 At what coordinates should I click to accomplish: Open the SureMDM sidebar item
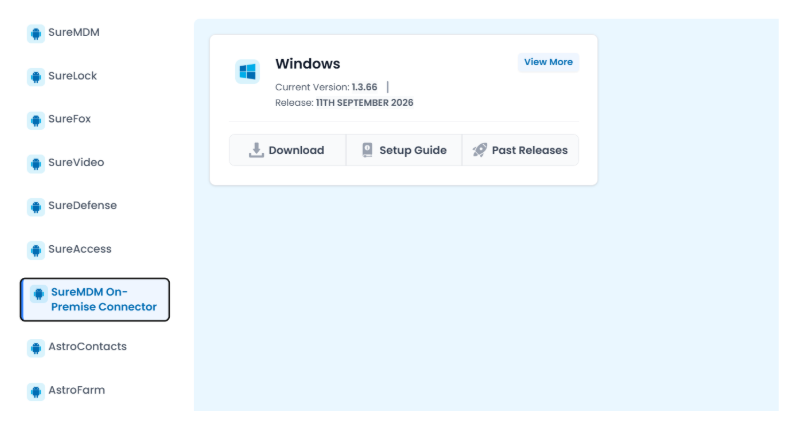tap(74, 32)
